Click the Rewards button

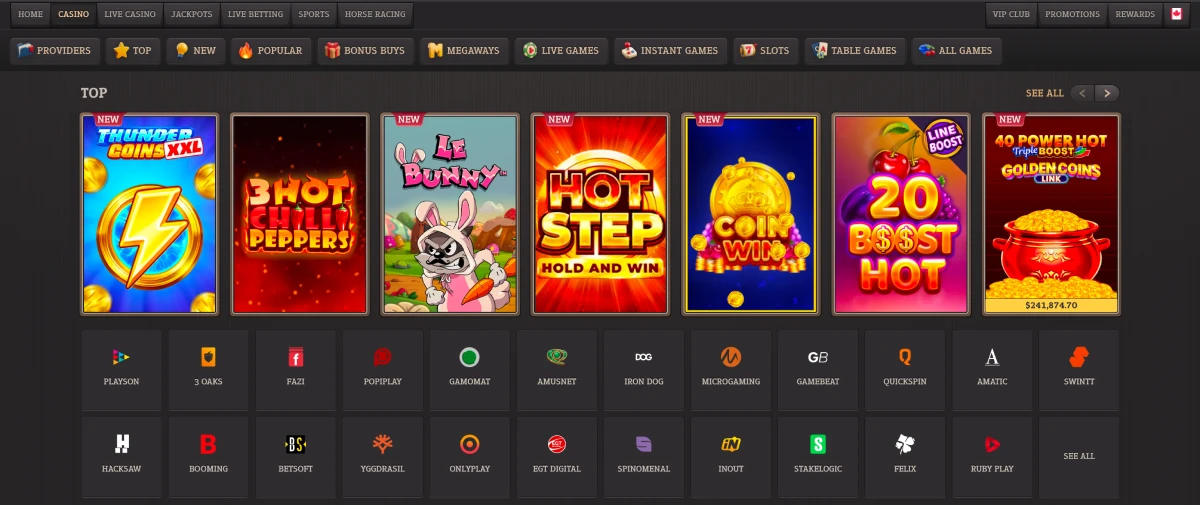(x=1135, y=14)
